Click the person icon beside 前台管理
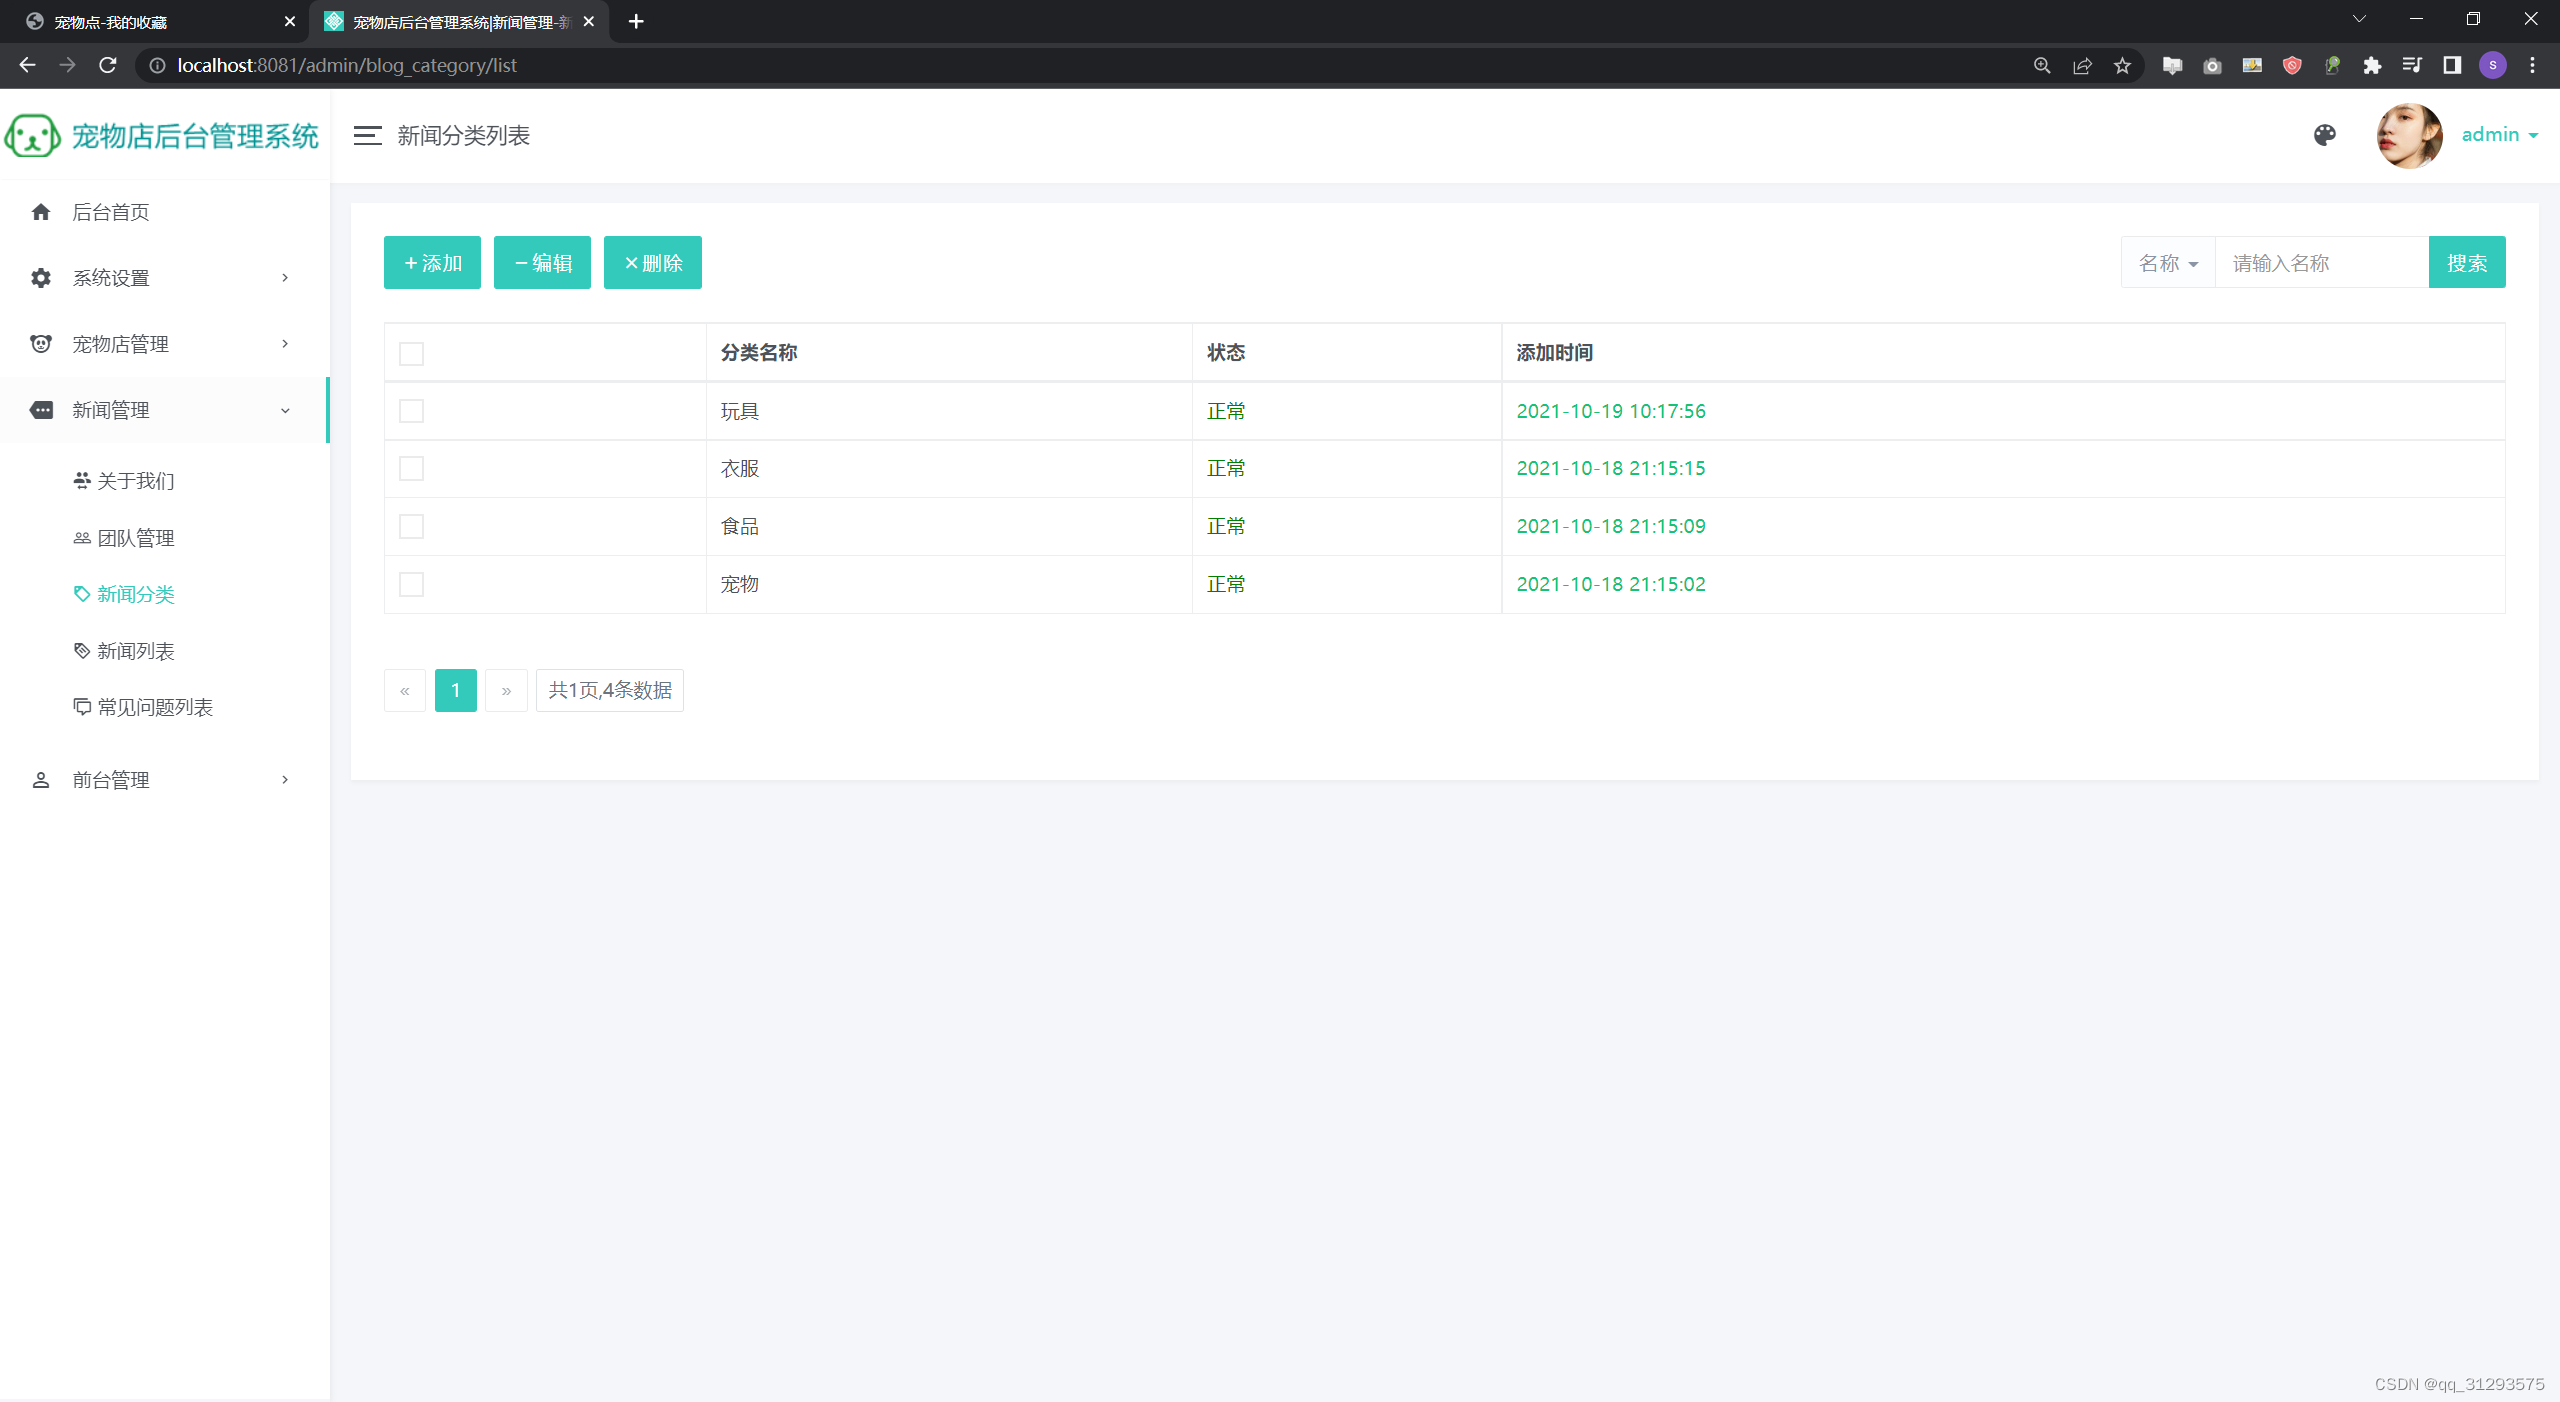 (x=41, y=780)
